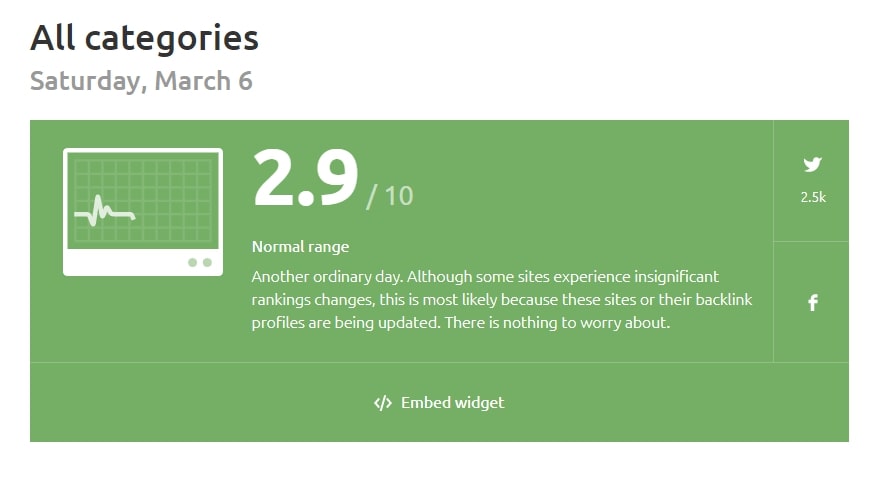This screenshot has height=480, width=893.
Task: Click the embed code brackets icon
Action: [383, 403]
